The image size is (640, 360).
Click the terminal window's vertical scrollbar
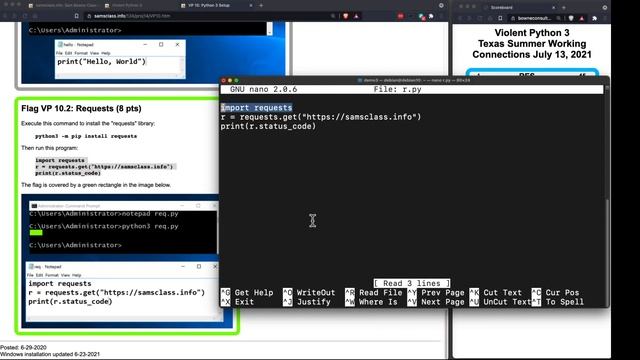tap(607, 196)
